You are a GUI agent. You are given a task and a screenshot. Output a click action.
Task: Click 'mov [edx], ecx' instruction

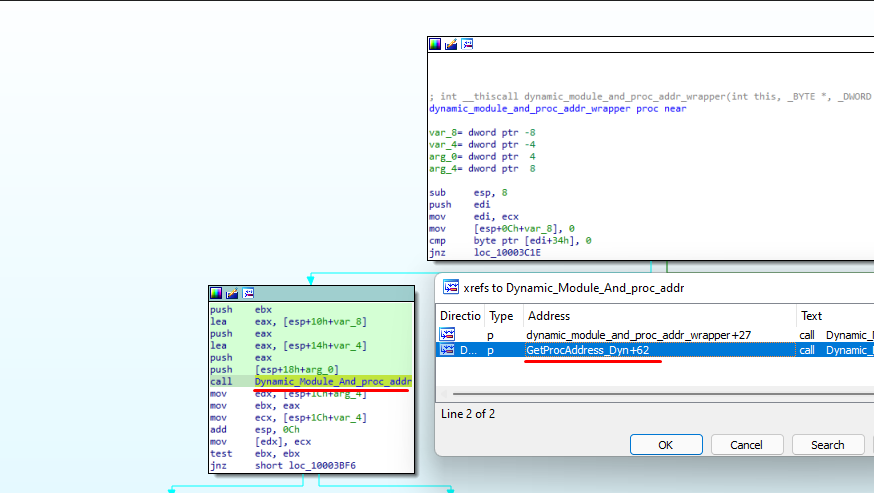pos(260,441)
